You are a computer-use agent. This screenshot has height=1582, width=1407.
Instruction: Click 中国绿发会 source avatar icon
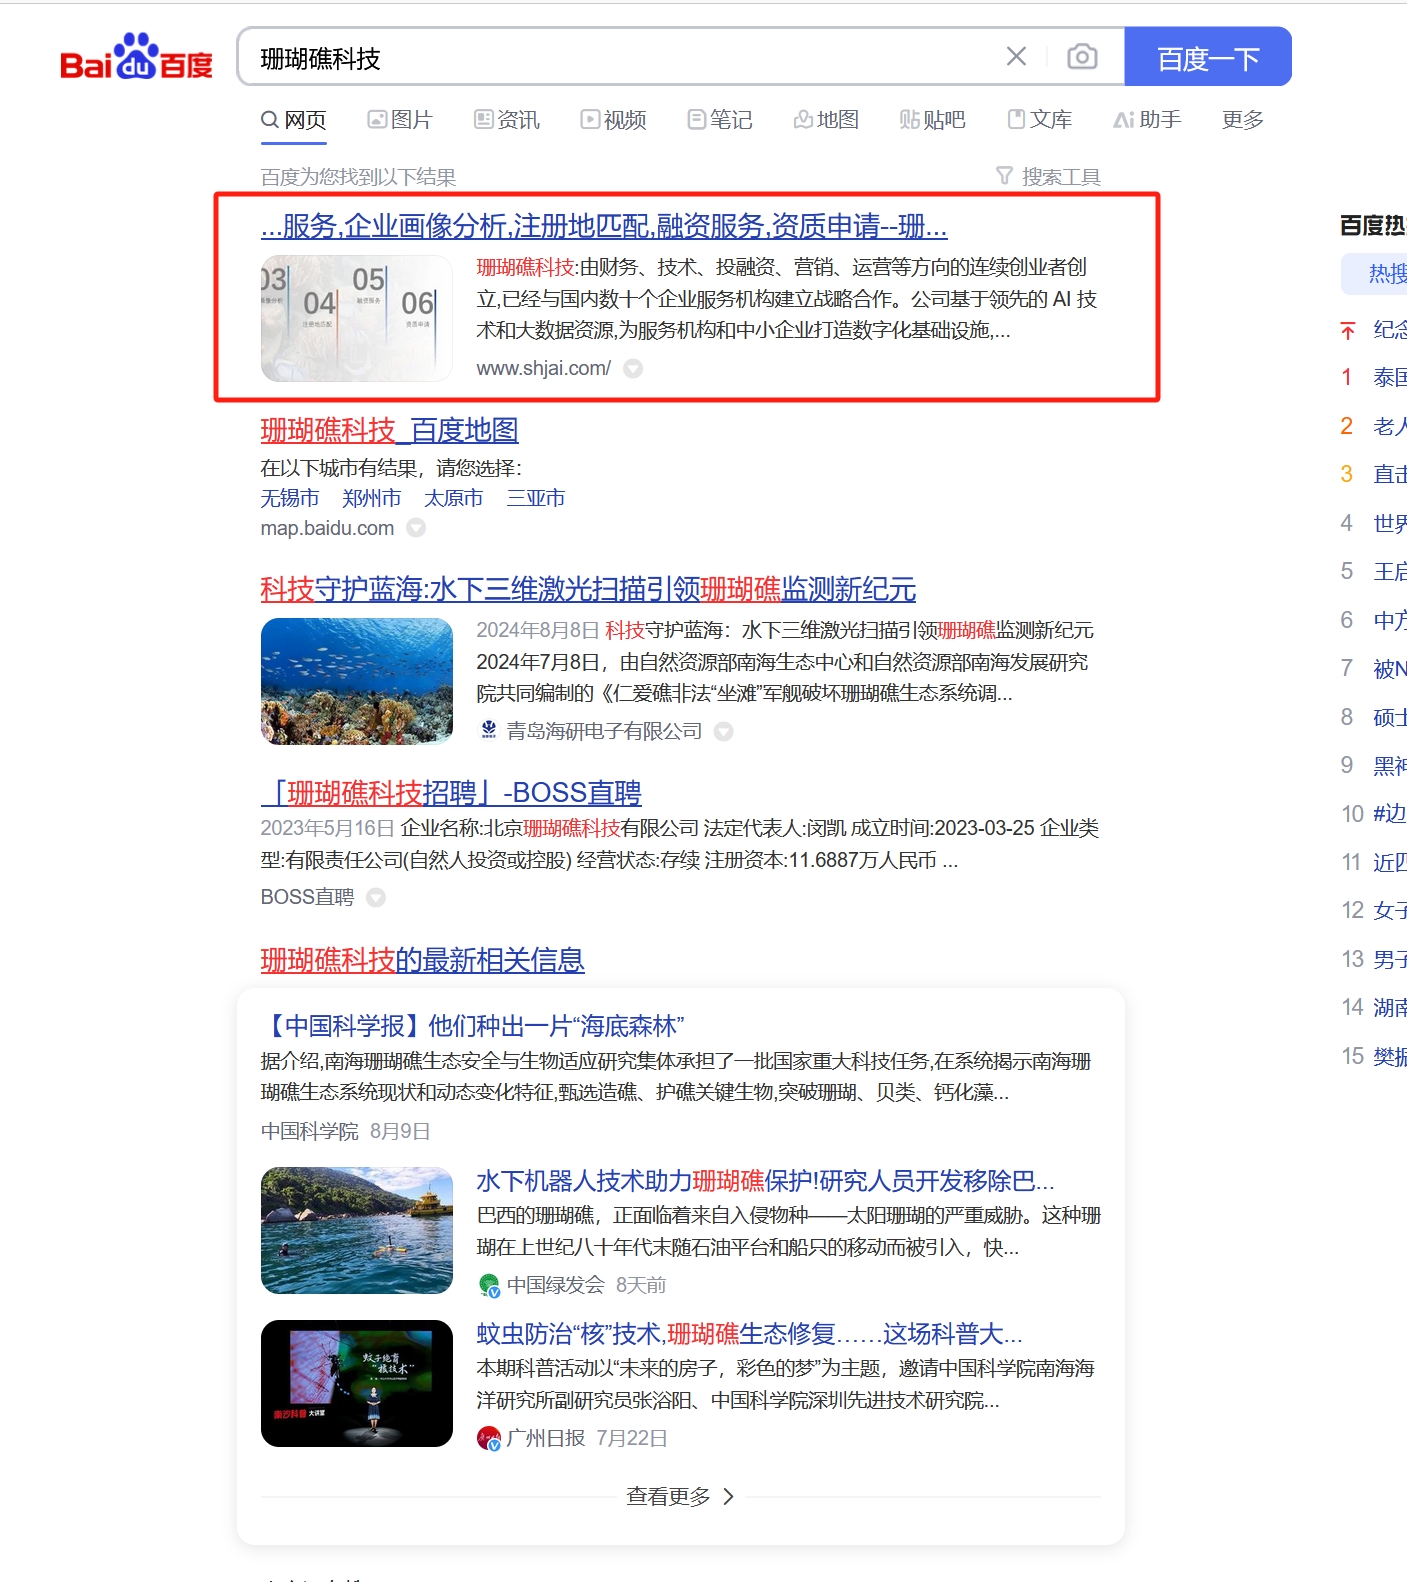(489, 1285)
